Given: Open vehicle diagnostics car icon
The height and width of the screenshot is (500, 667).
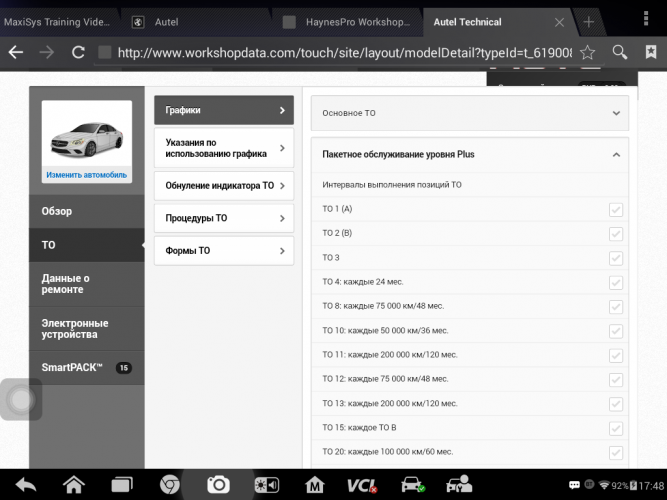Looking at the screenshot, I should coord(413,485).
